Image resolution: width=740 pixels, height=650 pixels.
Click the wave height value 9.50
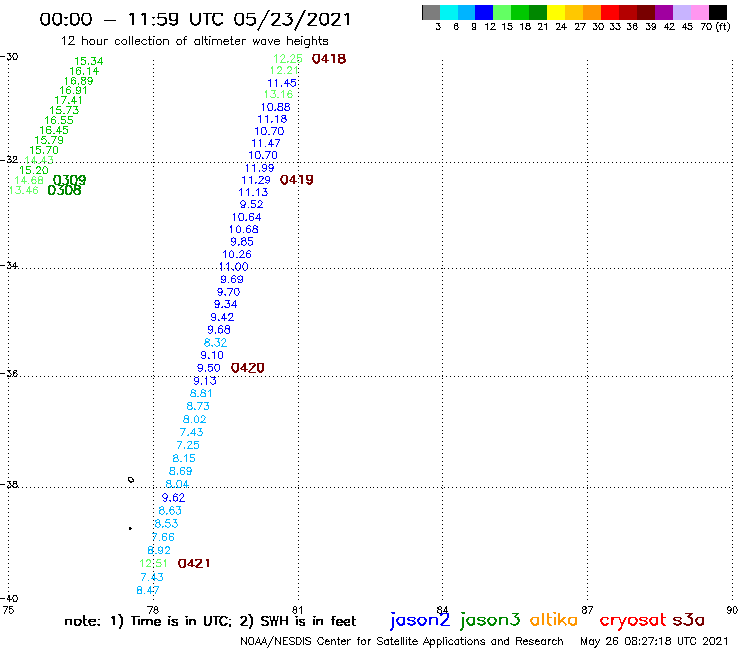click(x=209, y=368)
